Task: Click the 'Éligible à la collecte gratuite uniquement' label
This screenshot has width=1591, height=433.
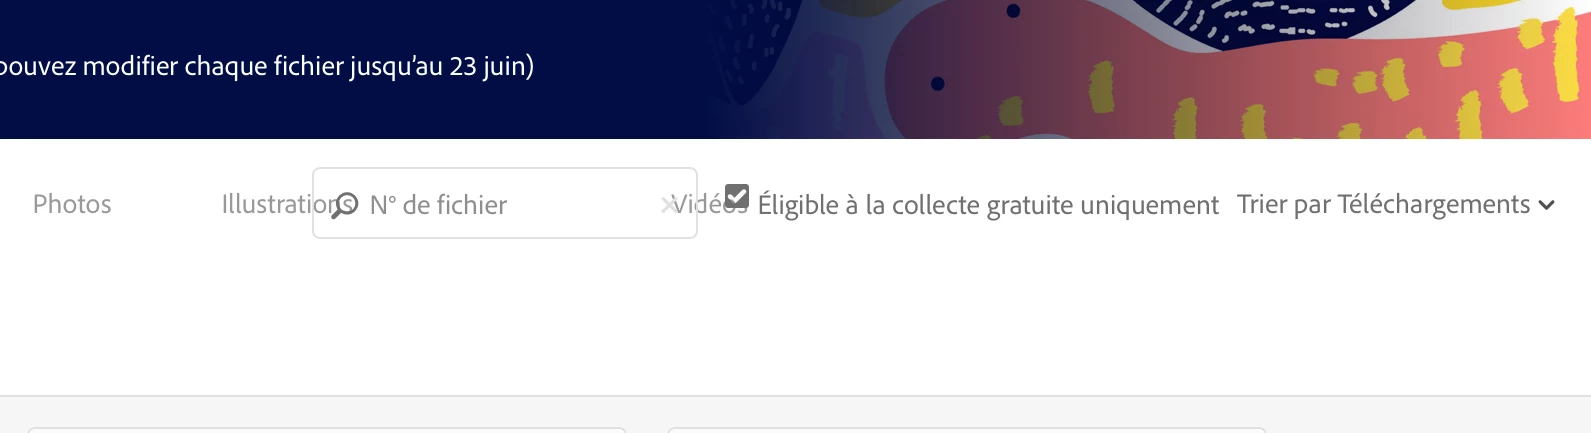Action: tap(988, 205)
